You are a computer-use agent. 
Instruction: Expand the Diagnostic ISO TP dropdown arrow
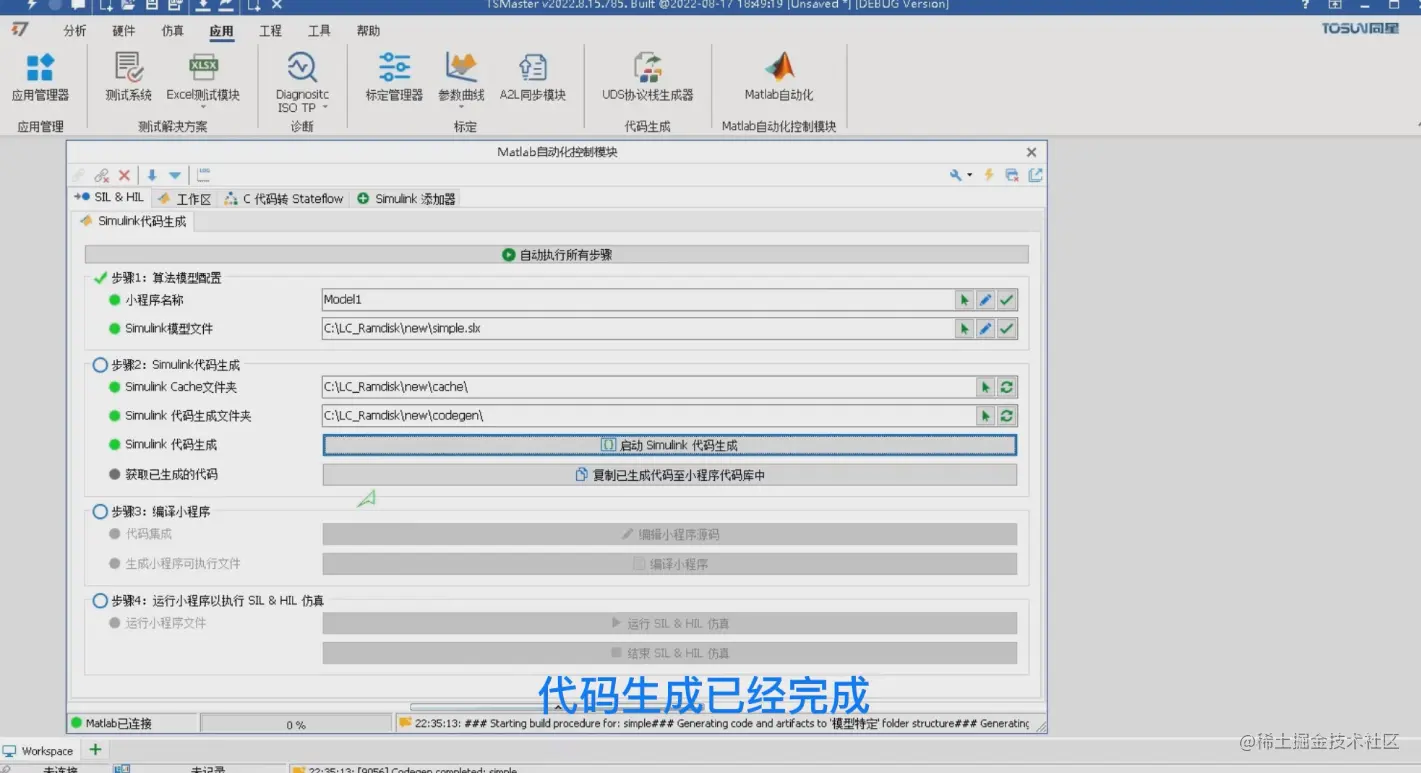tap(325, 108)
